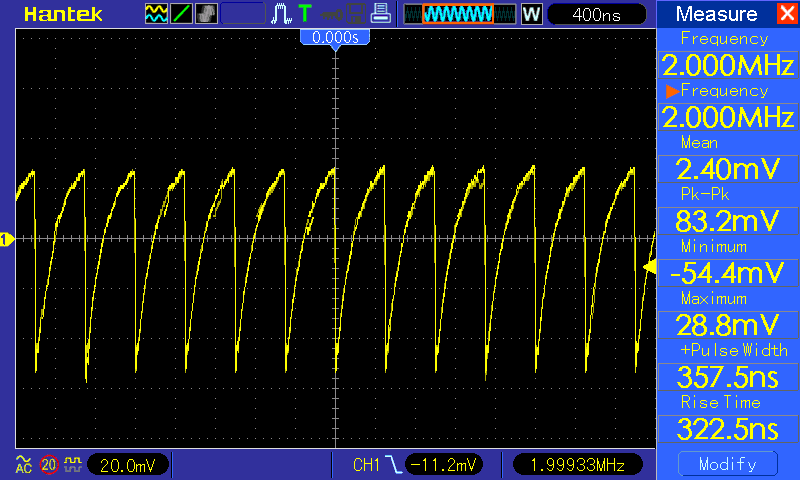The height and width of the screenshot is (480, 800).
Task: Open the 20.0mV vertical scale setting
Action: click(x=128, y=464)
